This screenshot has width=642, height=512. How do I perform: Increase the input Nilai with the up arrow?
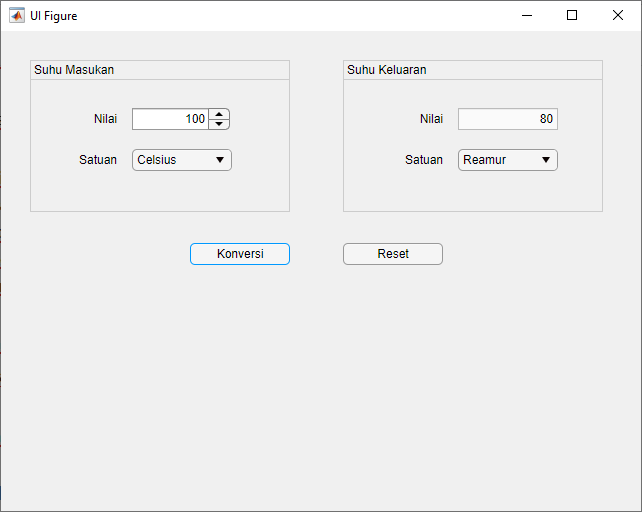click(219, 114)
